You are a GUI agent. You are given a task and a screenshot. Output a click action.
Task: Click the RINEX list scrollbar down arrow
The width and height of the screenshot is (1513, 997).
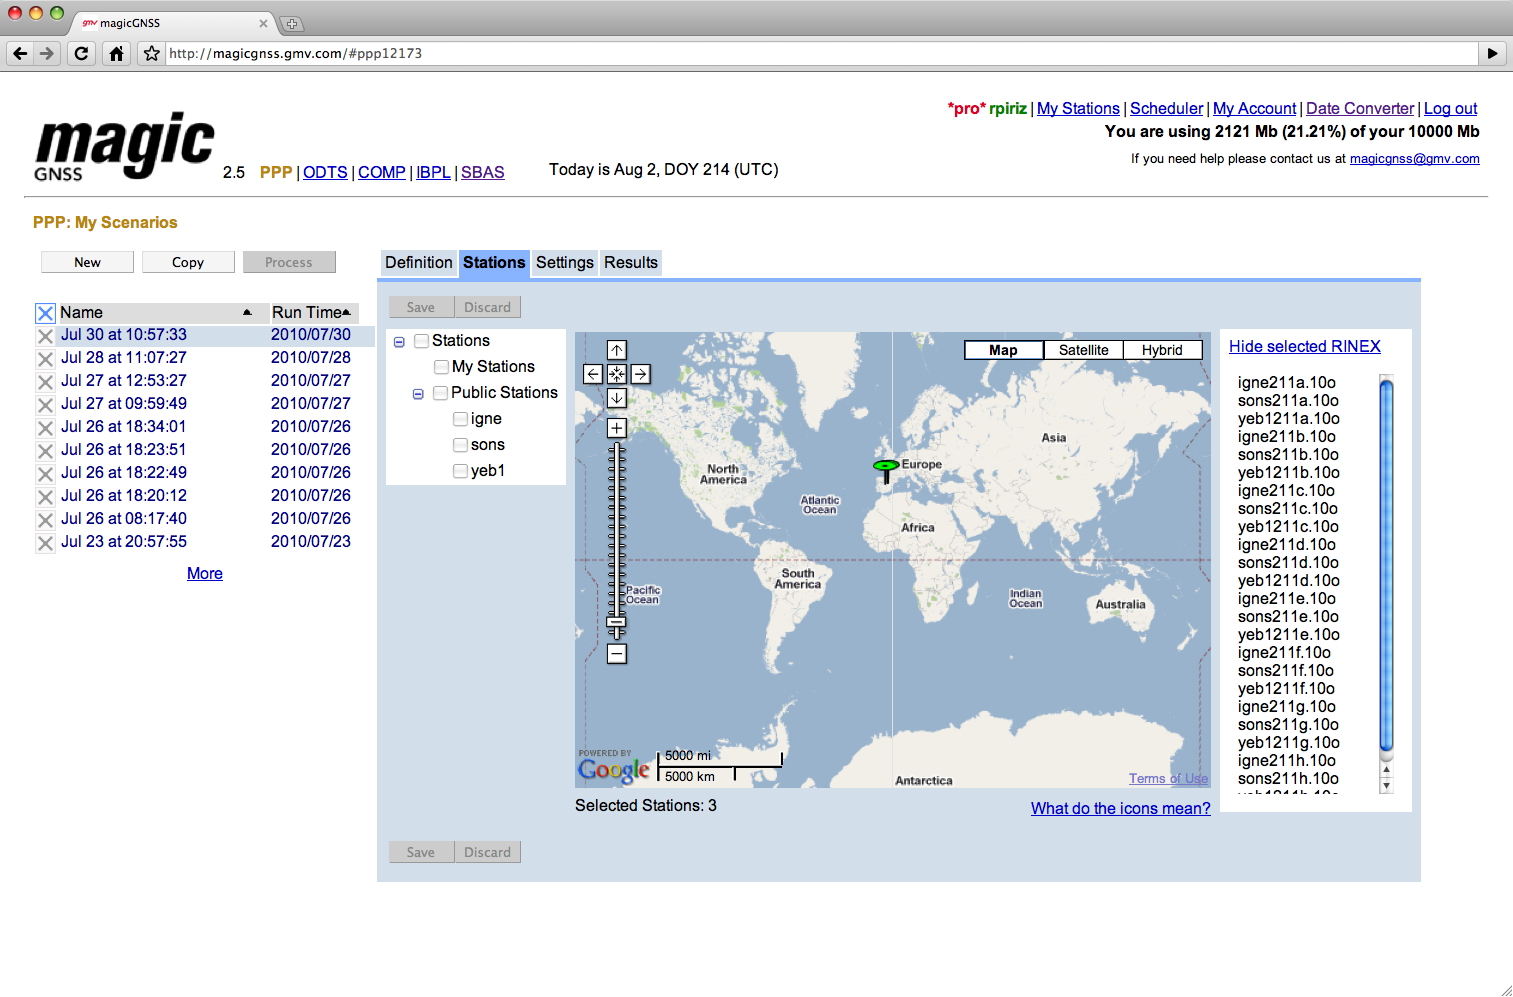click(x=1386, y=787)
